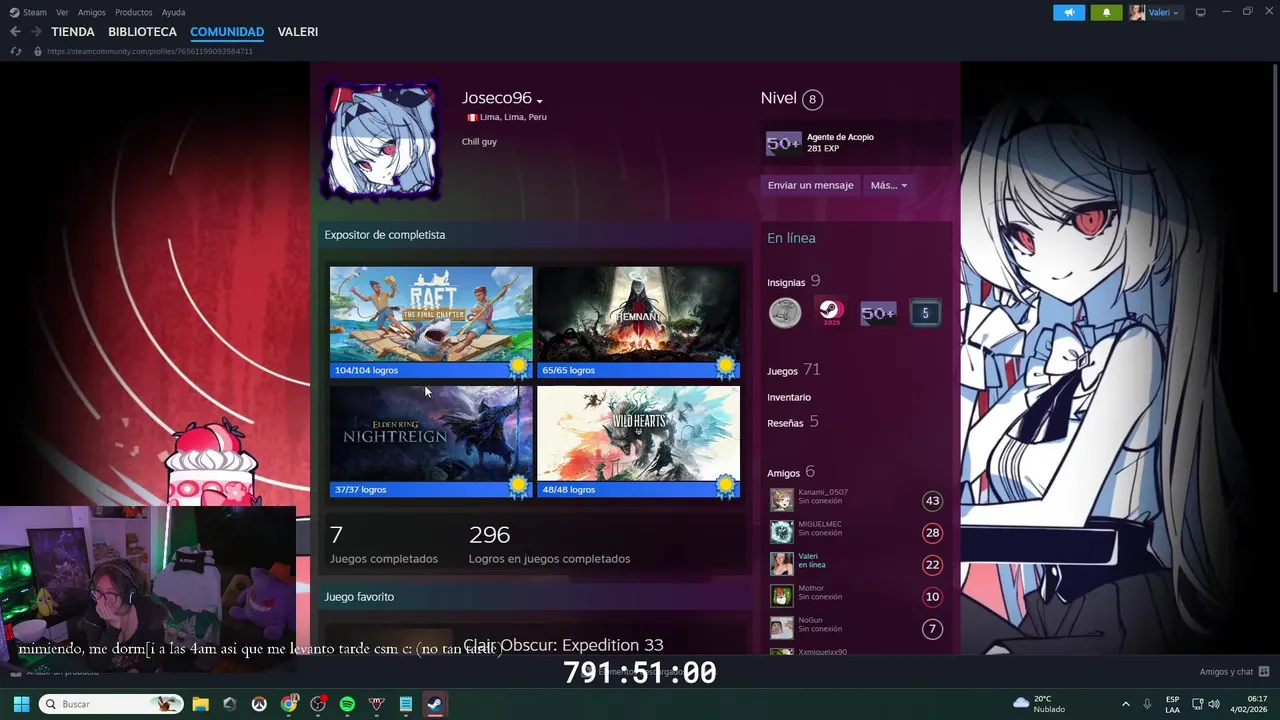Open the VALERI profile tab
Screen dimensions: 1280x720
(x=298, y=32)
